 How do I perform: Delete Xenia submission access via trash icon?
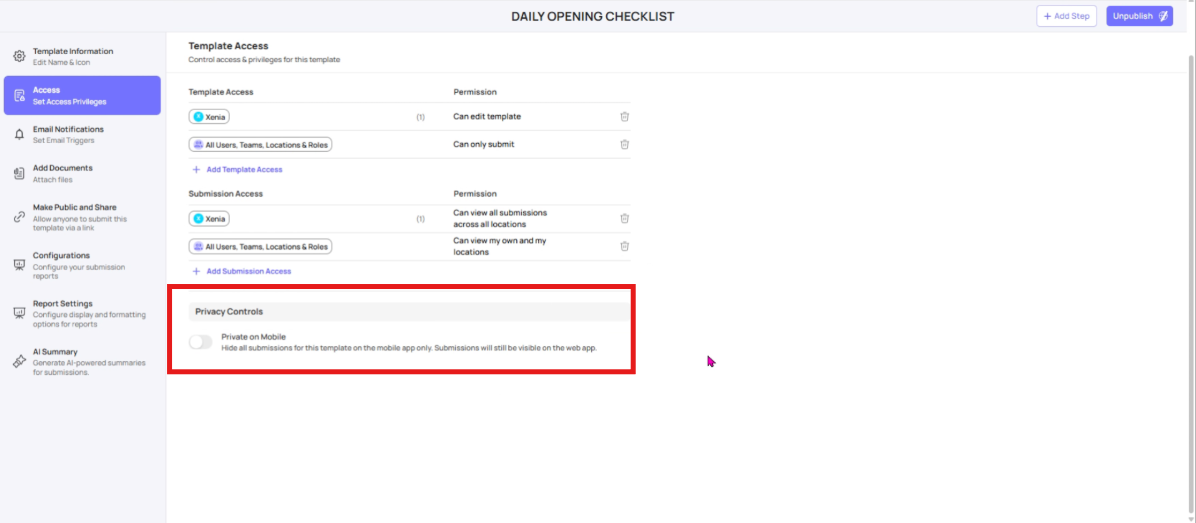point(624,218)
